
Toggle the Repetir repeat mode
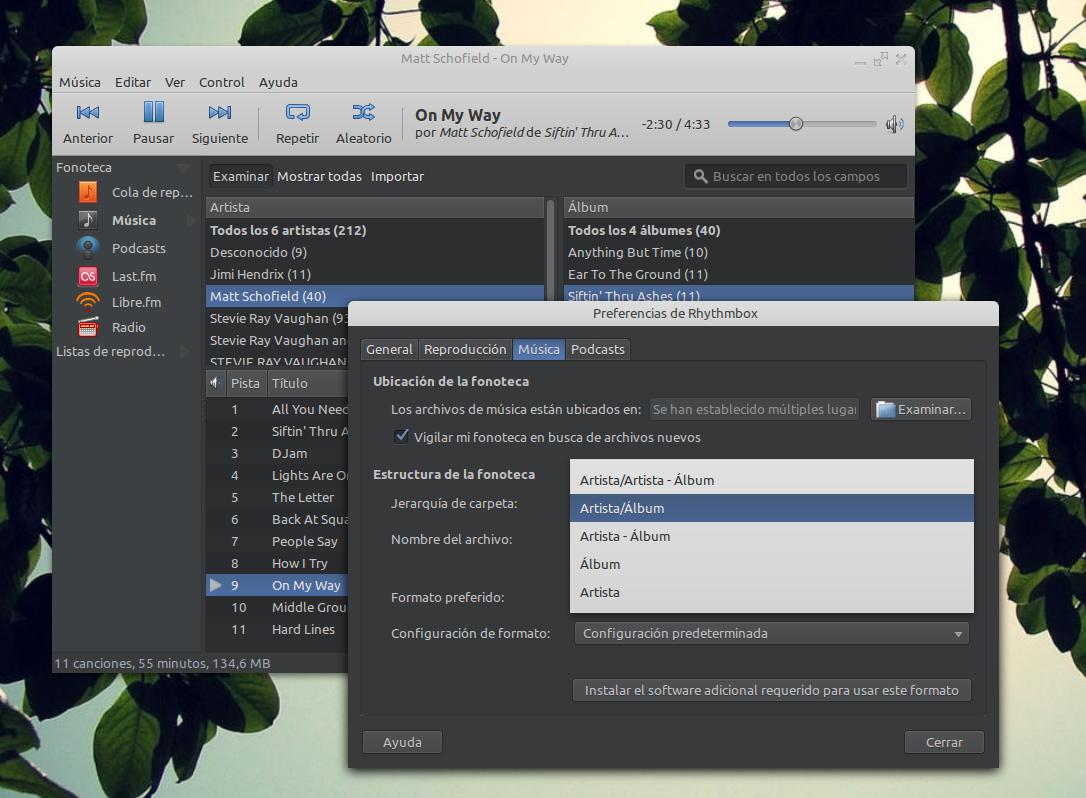point(297,123)
